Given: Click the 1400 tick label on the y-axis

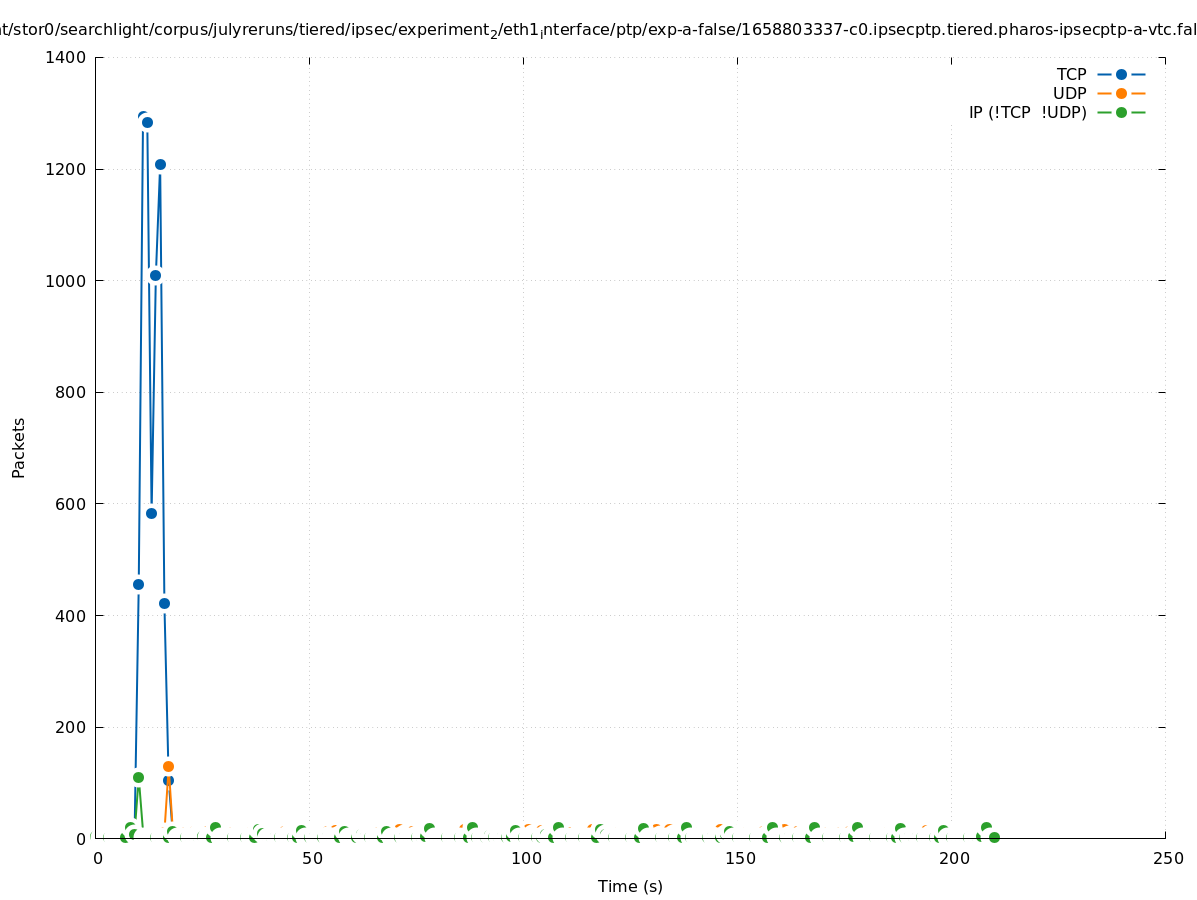Looking at the screenshot, I should click(65, 58).
